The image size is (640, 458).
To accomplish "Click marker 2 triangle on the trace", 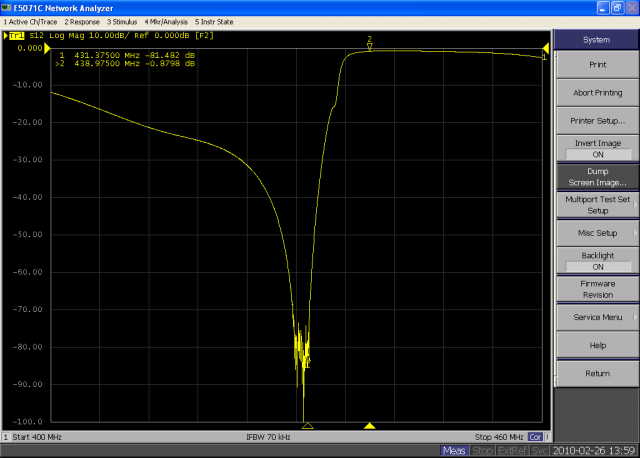I will 369,46.
